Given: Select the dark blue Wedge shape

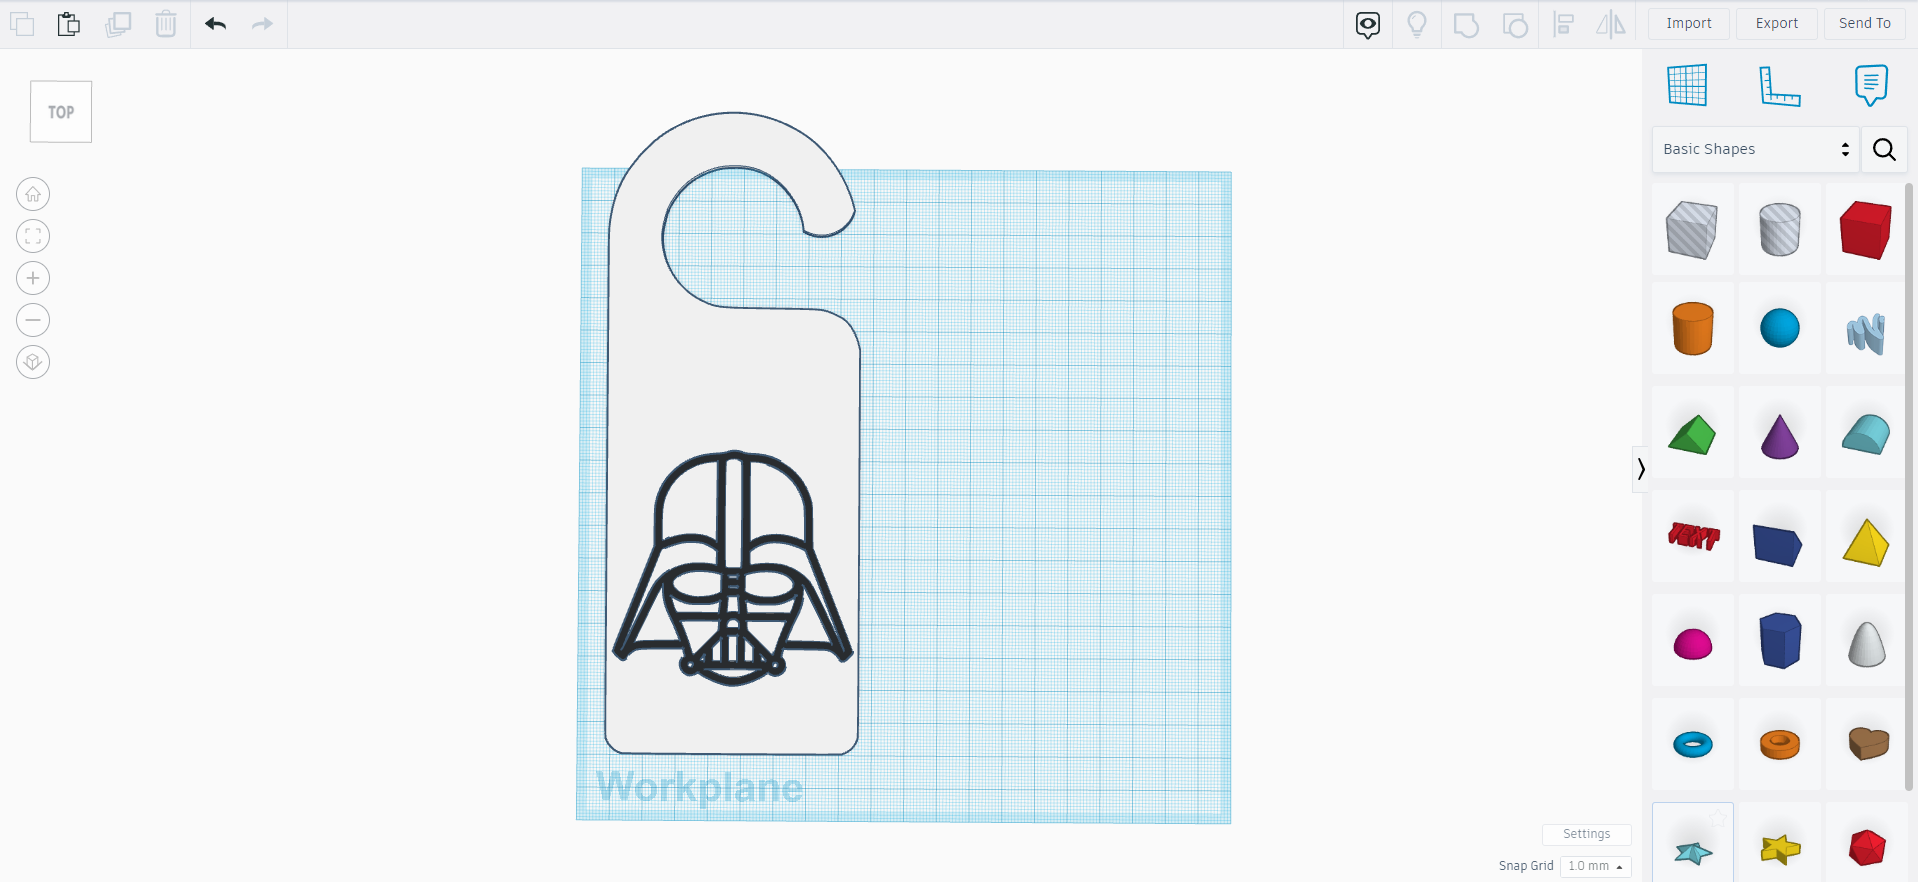Looking at the screenshot, I should point(1778,545).
